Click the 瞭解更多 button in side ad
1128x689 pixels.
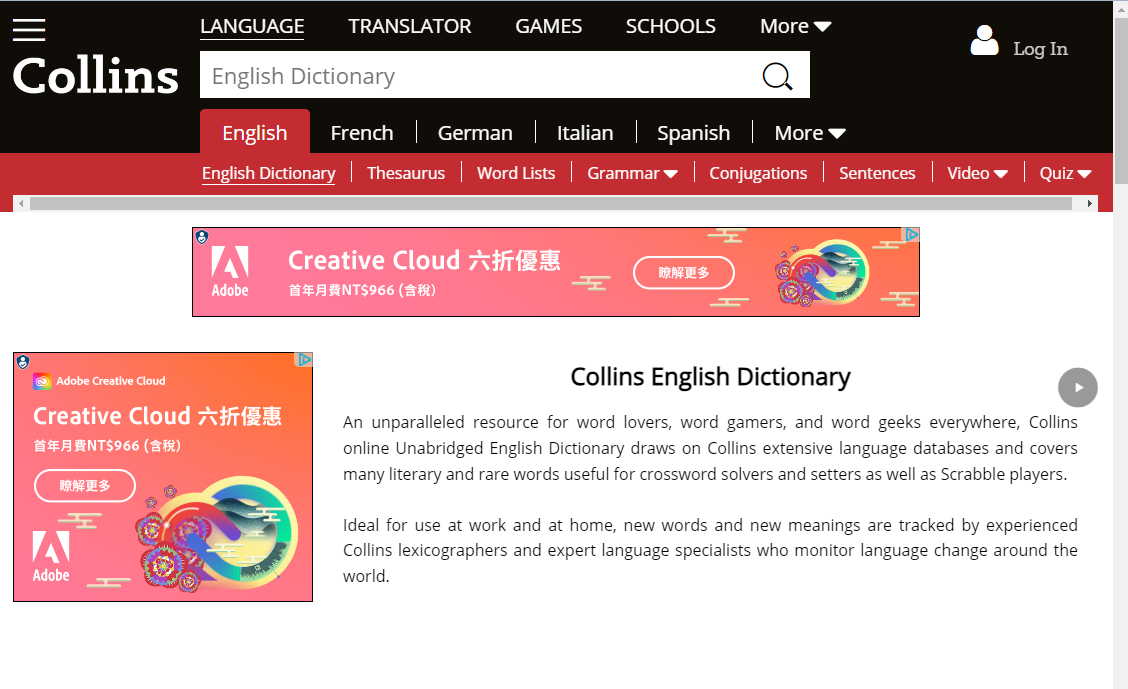[85, 486]
